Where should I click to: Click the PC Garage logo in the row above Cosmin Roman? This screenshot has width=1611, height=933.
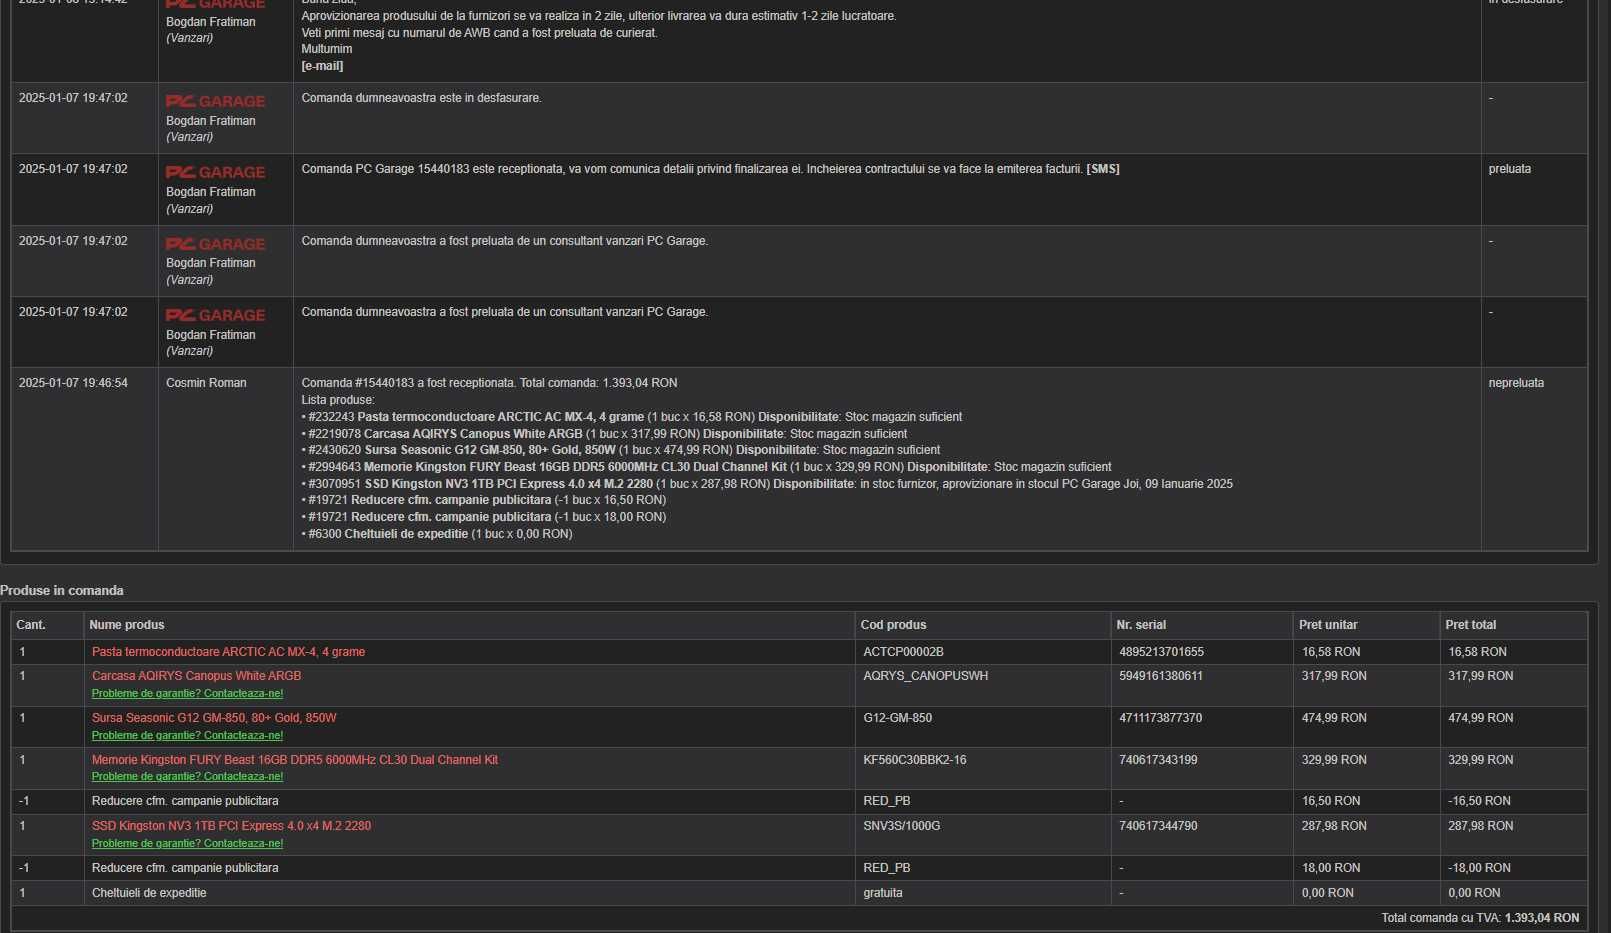coord(215,315)
